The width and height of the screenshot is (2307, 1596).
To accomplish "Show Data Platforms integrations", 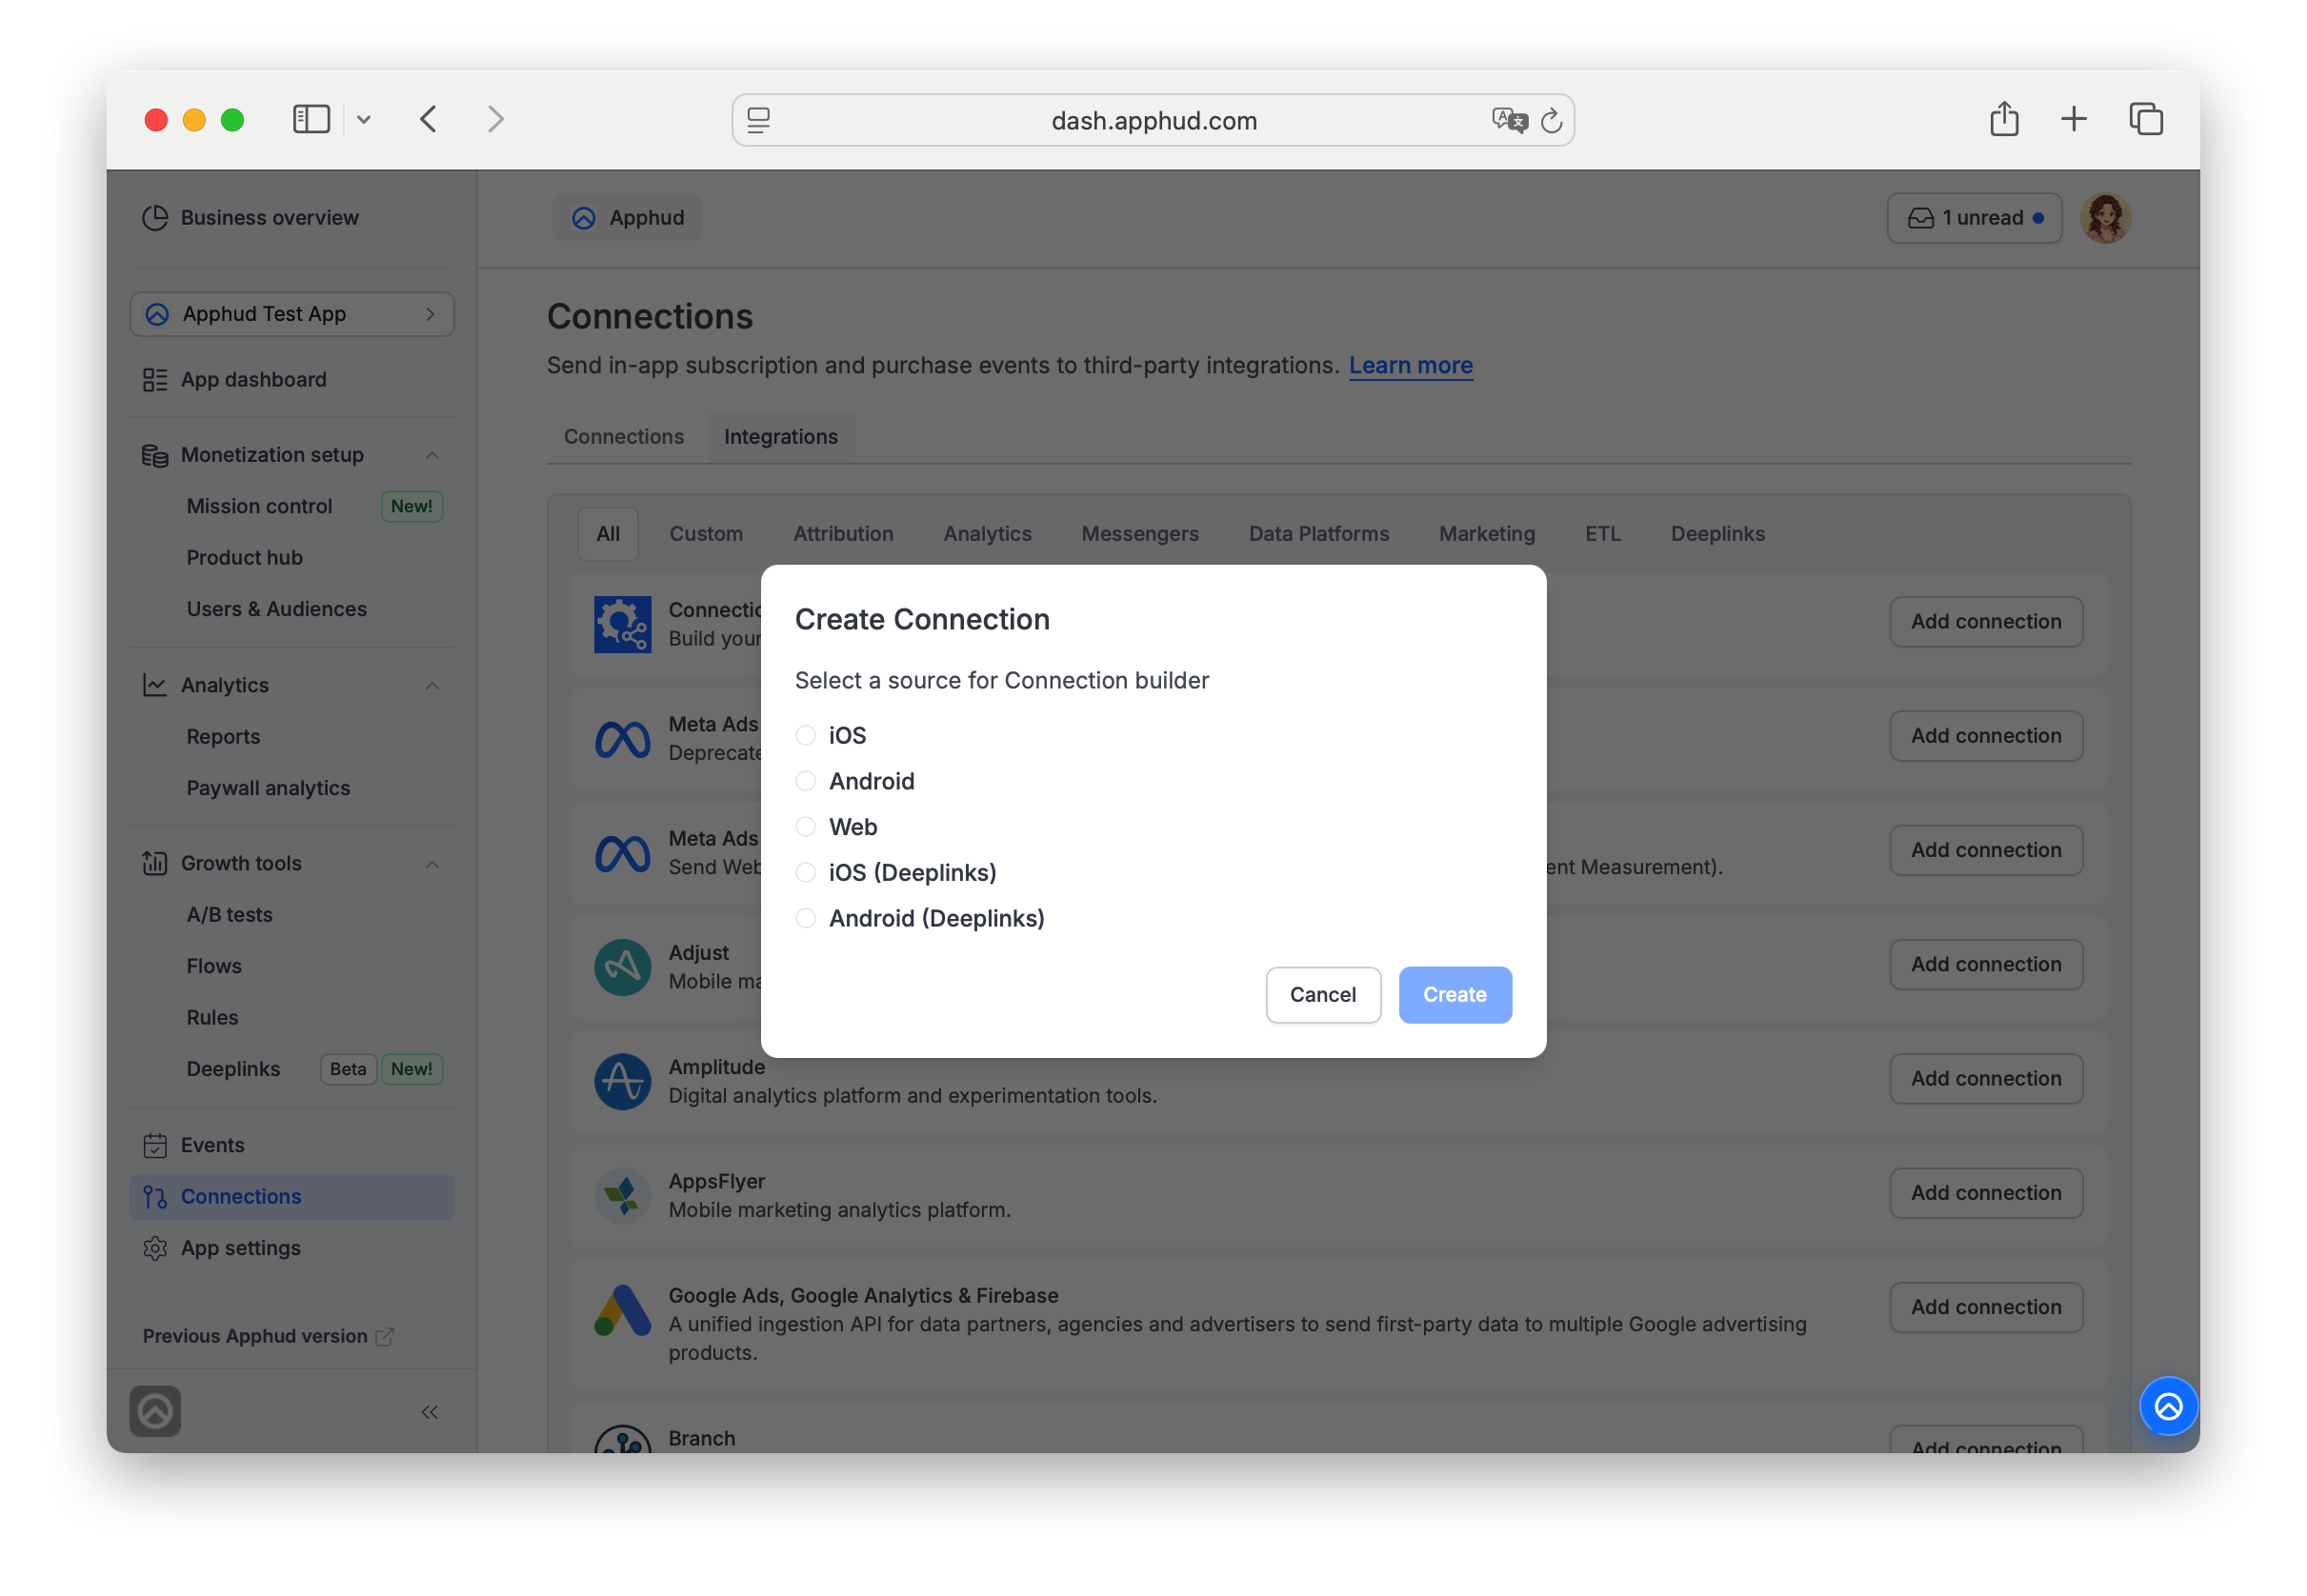I will tap(1318, 533).
